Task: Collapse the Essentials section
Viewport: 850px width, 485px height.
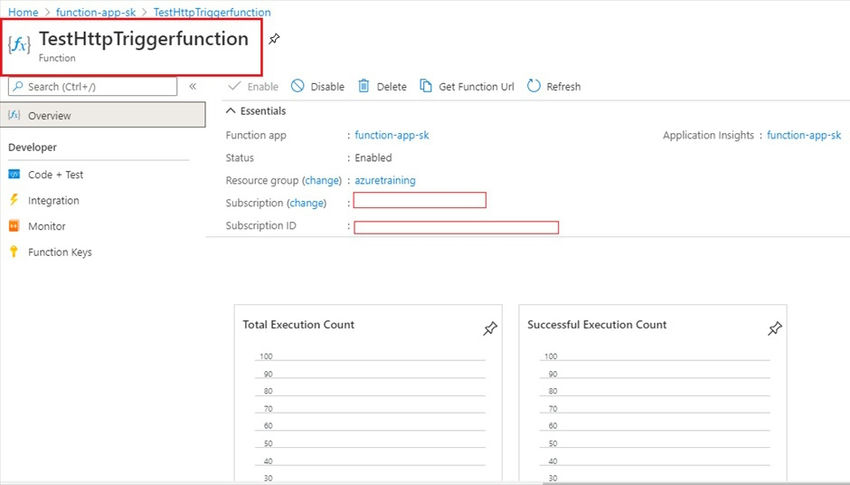Action: pyautogui.click(x=230, y=111)
